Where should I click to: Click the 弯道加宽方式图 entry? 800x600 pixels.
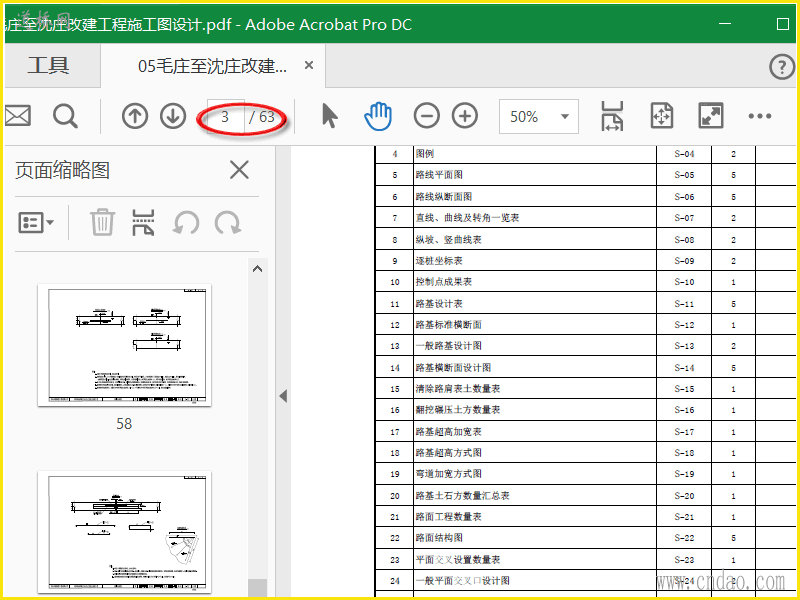448,474
